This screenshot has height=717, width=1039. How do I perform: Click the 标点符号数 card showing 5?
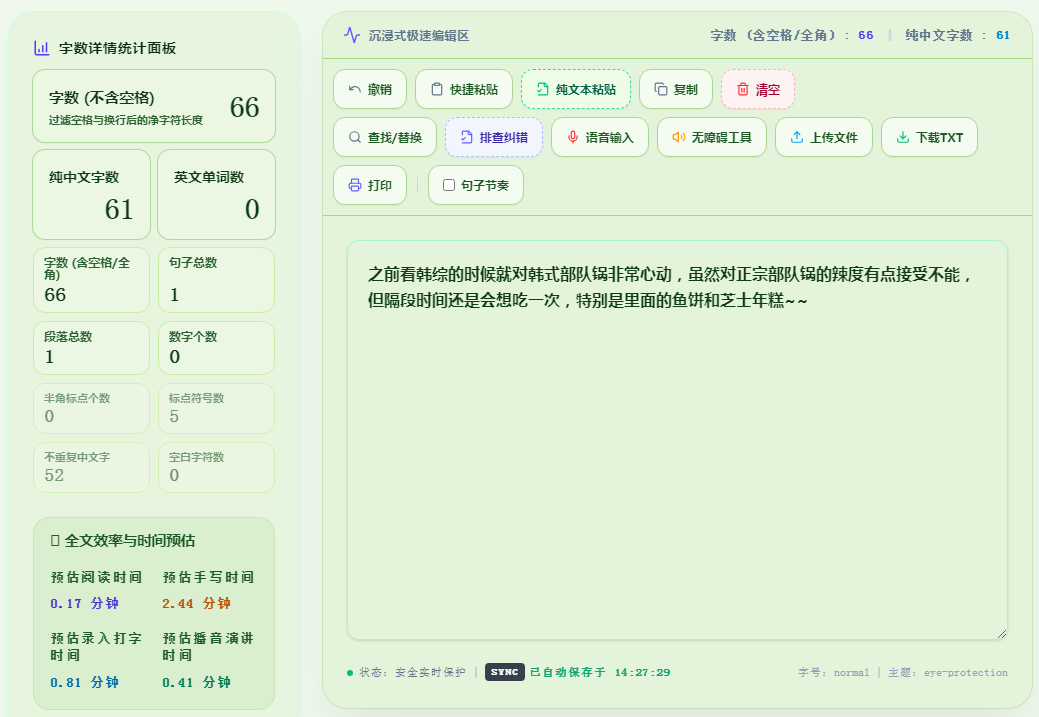click(216, 408)
